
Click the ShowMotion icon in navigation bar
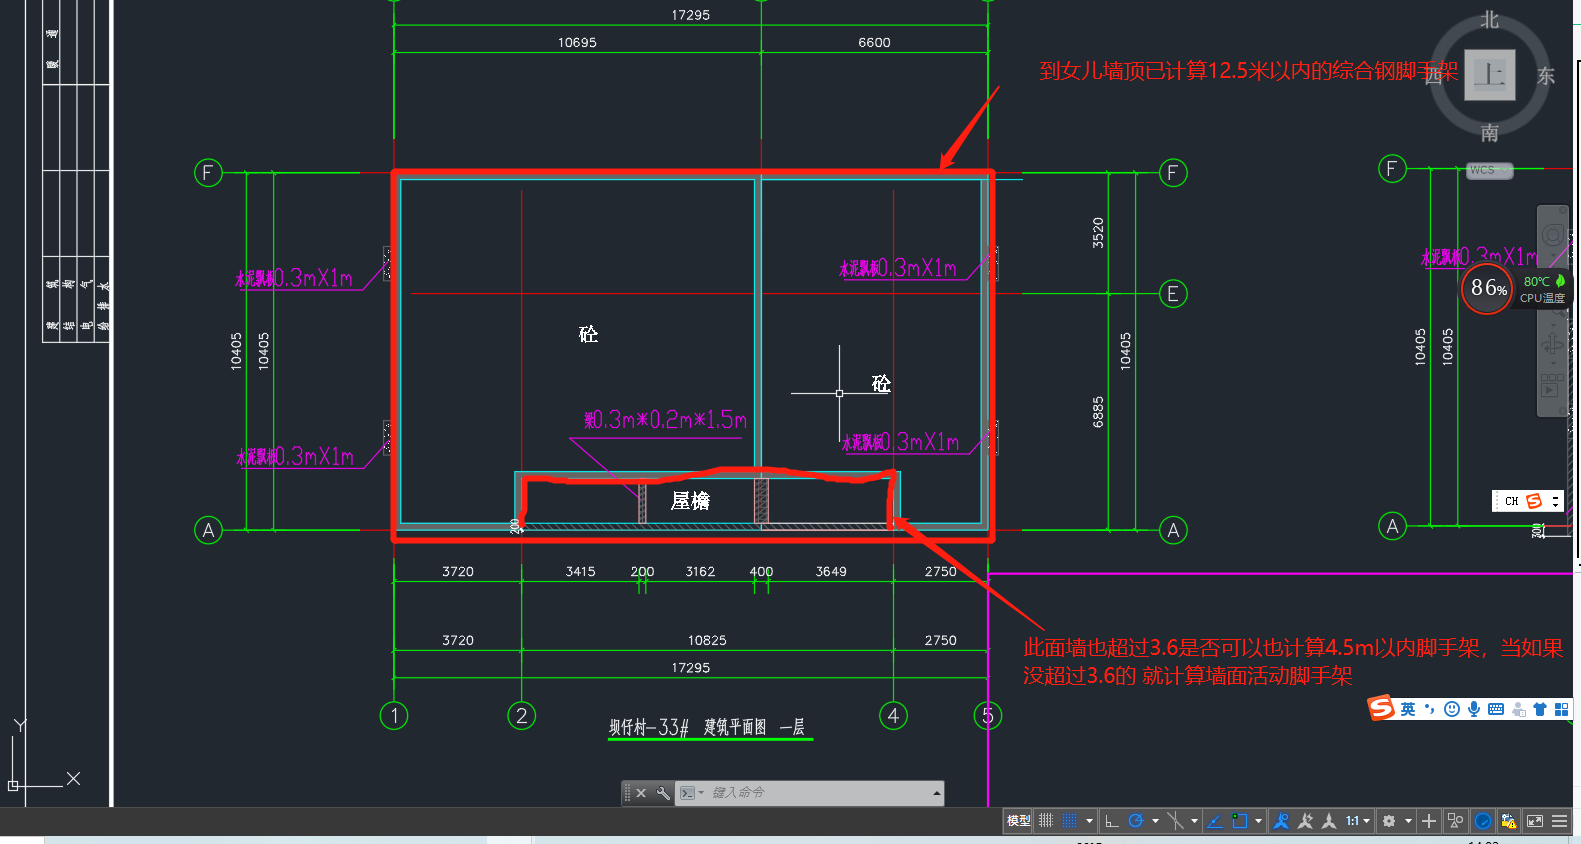[x=1552, y=386]
